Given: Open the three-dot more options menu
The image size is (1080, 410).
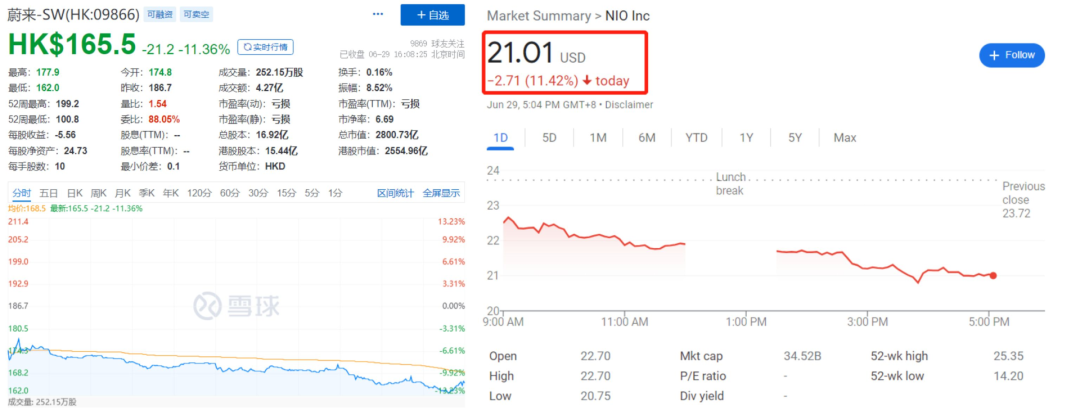Looking at the screenshot, I should click(377, 14).
